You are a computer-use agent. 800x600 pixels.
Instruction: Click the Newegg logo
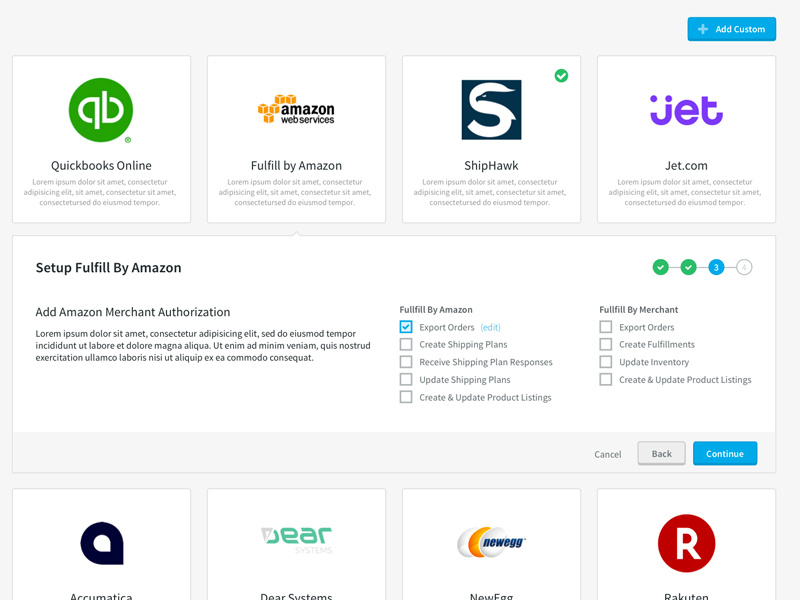tap(491, 542)
